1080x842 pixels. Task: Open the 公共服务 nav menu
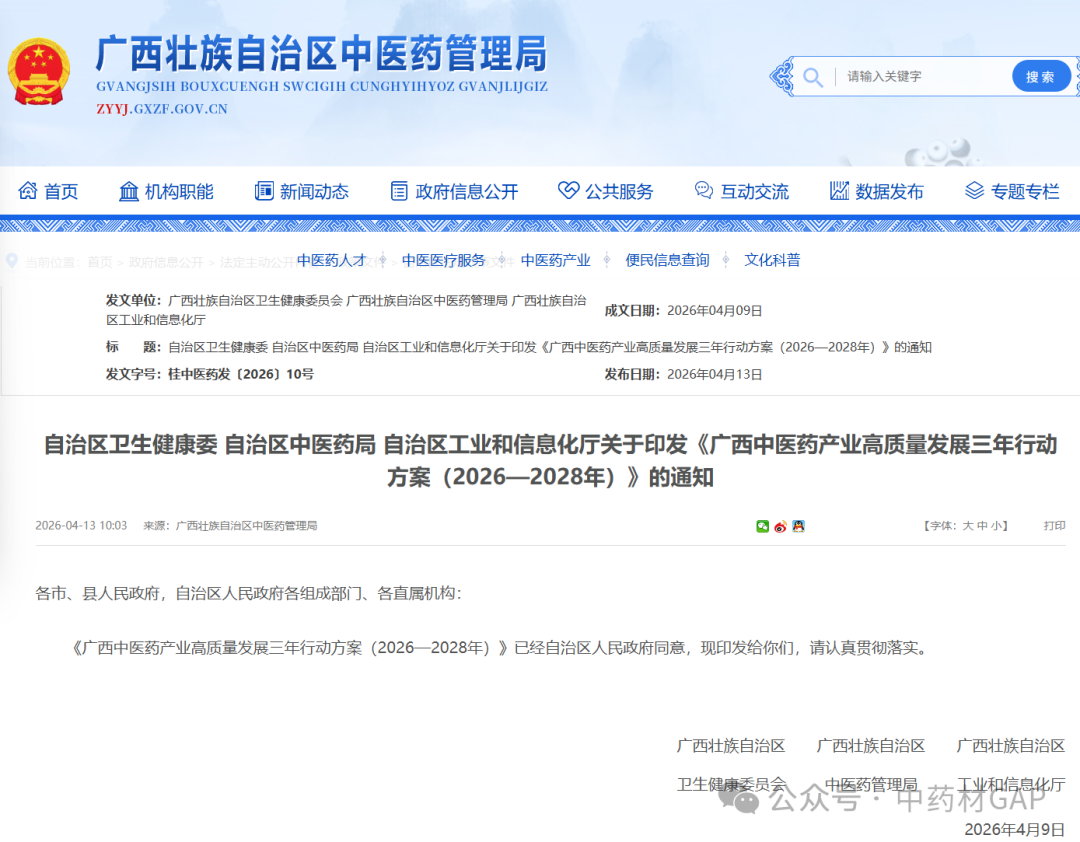pyautogui.click(x=619, y=192)
